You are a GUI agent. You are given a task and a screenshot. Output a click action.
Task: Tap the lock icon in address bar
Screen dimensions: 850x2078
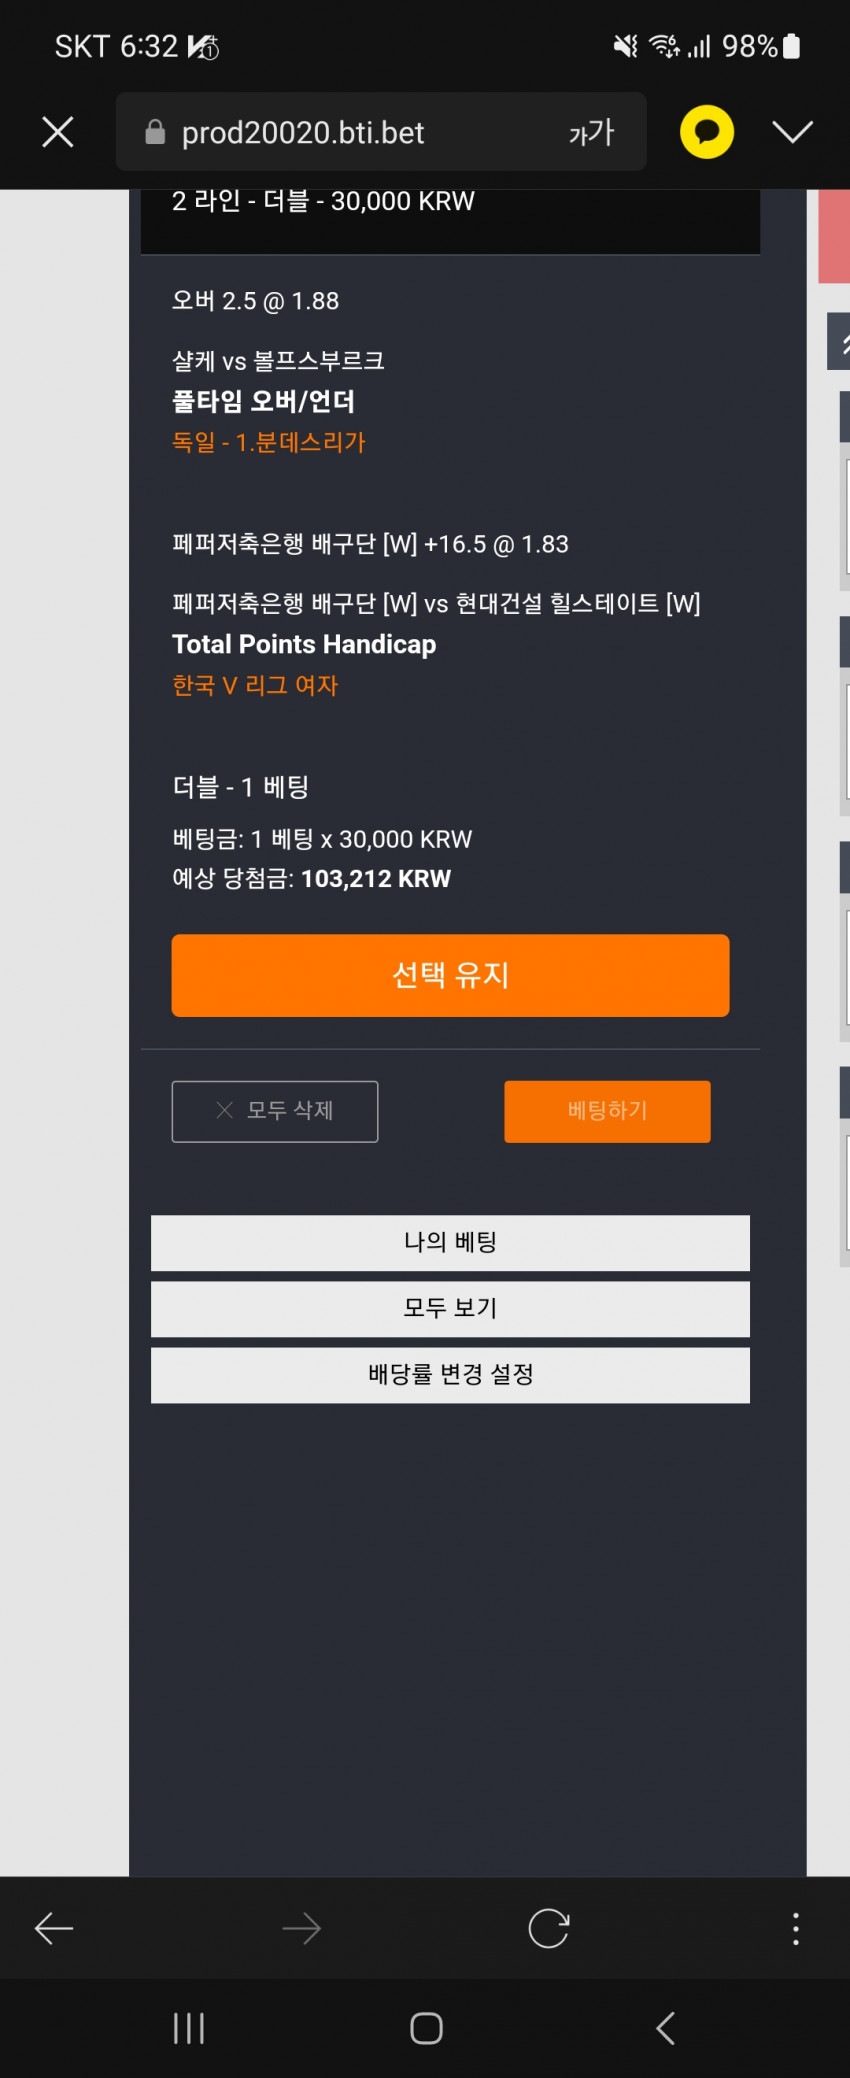pos(155,132)
